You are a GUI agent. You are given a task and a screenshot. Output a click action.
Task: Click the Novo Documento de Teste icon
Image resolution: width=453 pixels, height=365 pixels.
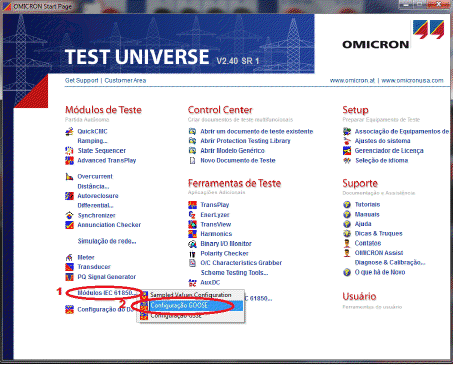[x=192, y=161]
